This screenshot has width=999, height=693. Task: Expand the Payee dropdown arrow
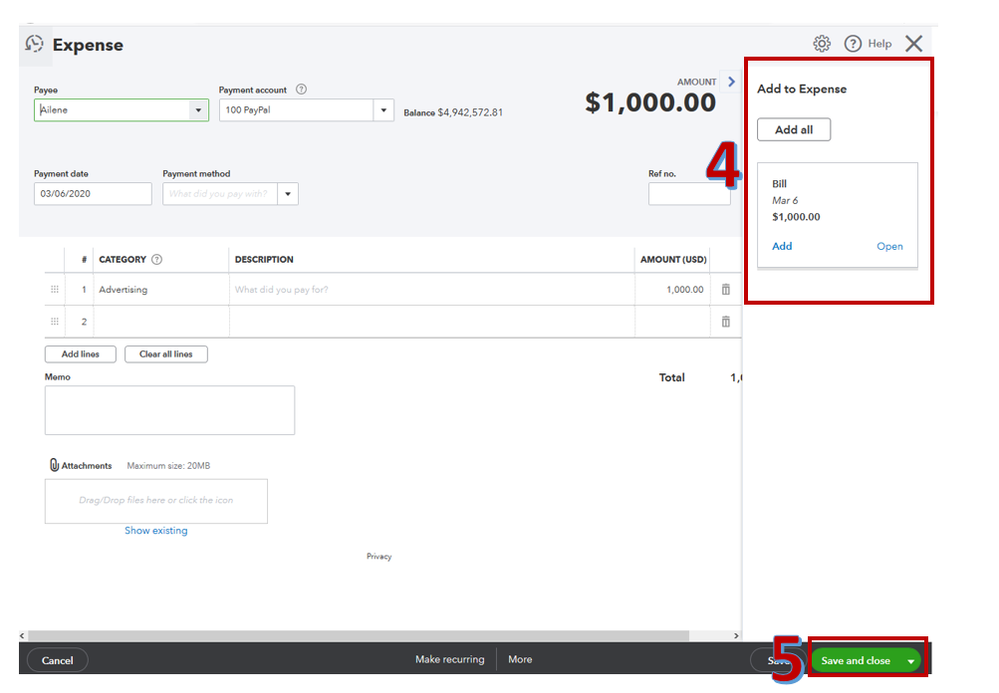click(x=198, y=110)
